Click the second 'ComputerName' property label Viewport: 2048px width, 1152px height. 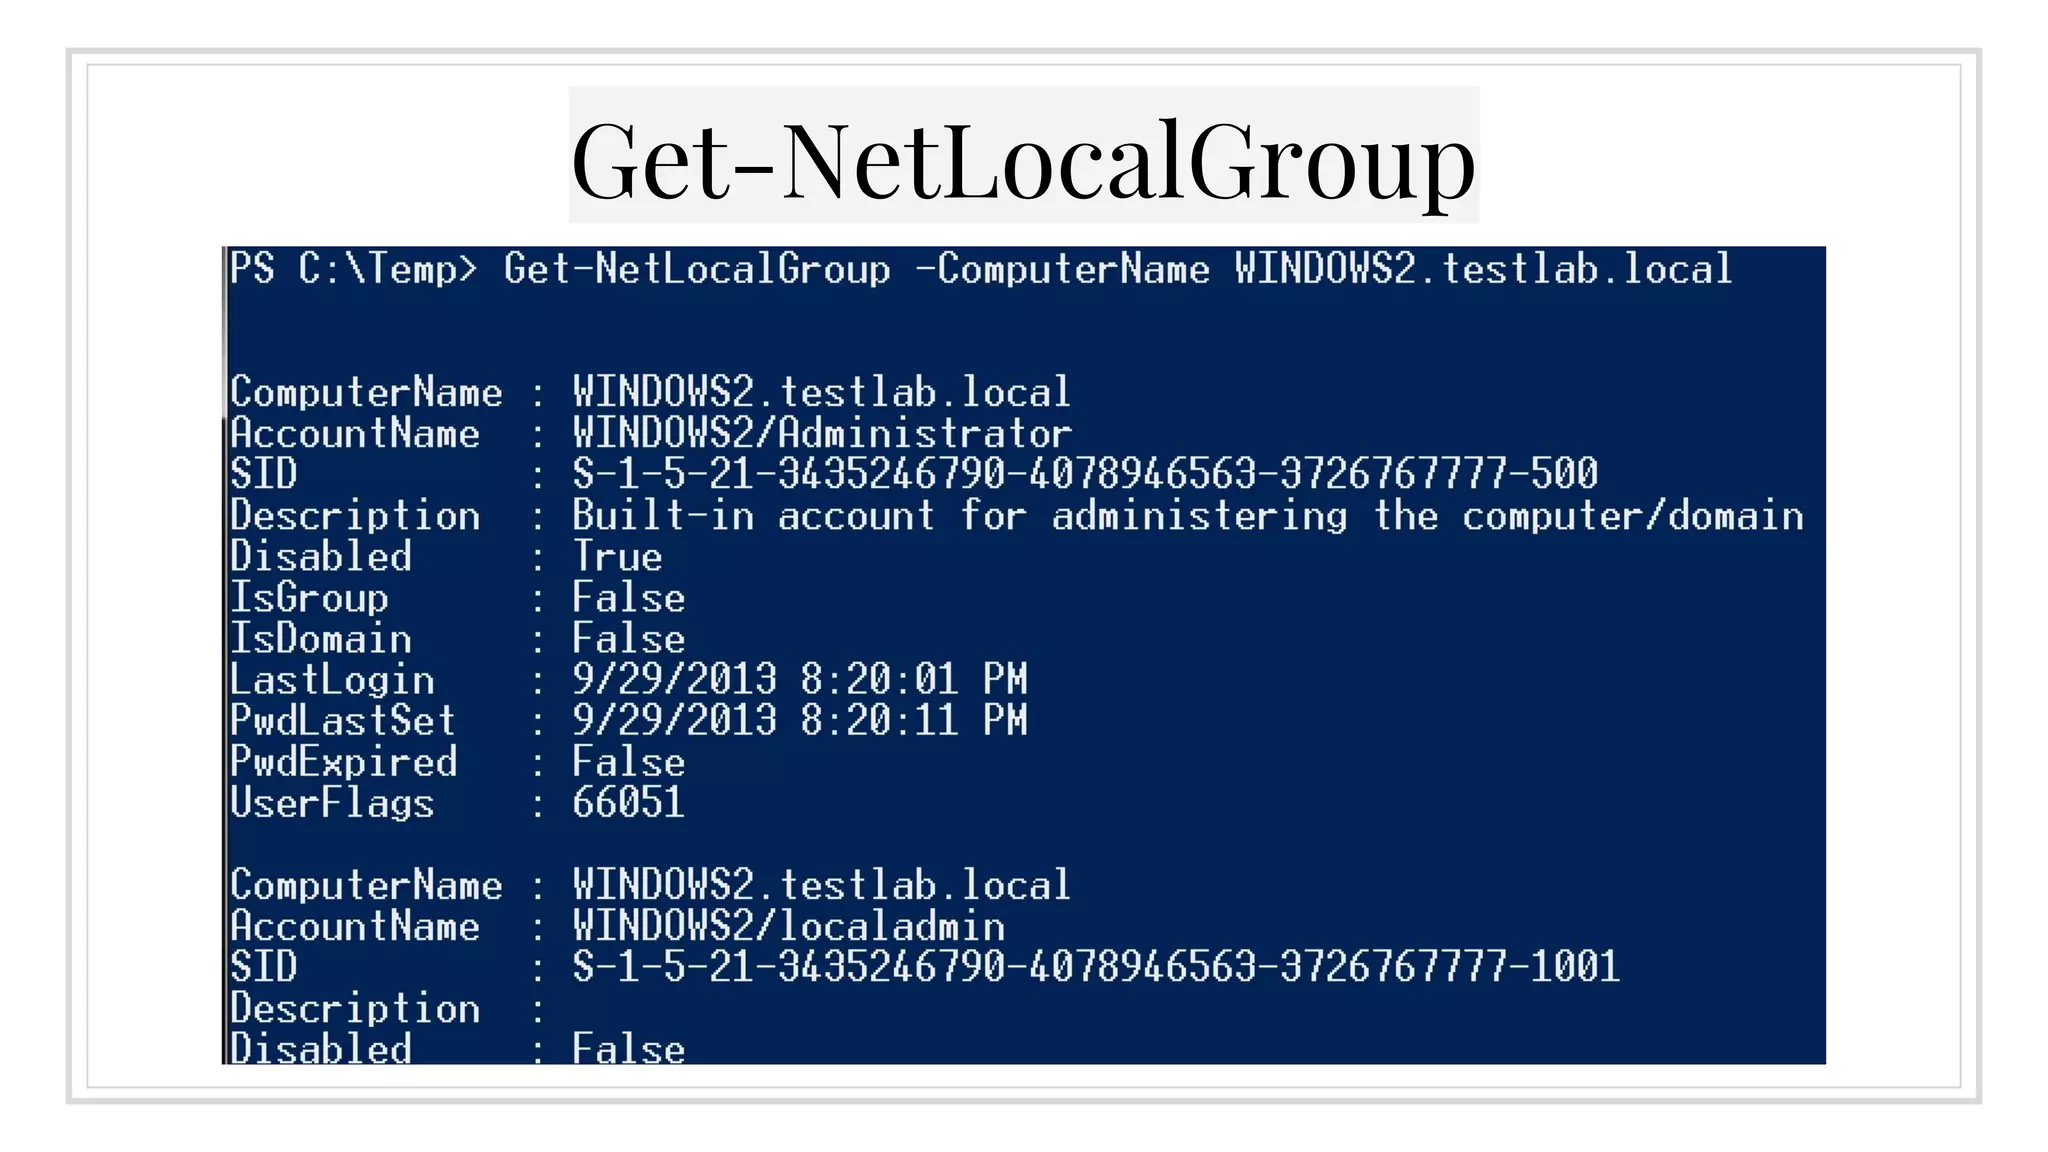coord(366,885)
